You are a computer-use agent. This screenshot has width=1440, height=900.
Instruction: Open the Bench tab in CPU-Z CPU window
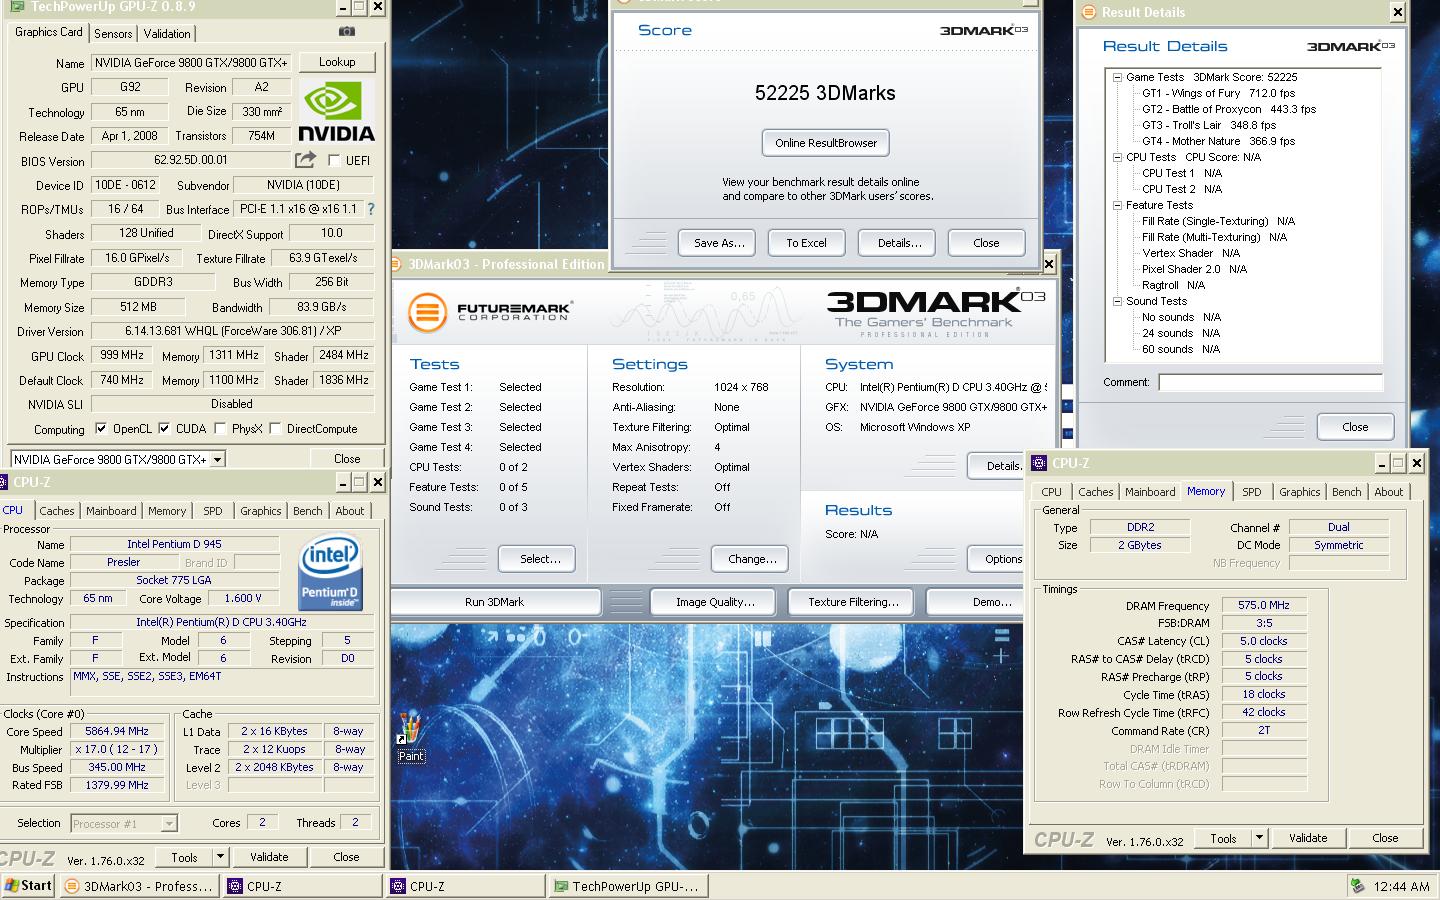[x=308, y=511]
